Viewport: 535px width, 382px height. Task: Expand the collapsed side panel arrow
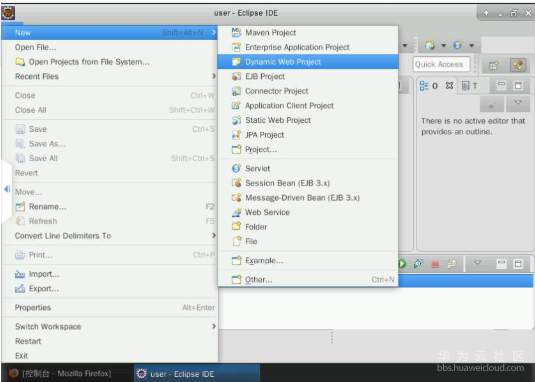pos(6,189)
